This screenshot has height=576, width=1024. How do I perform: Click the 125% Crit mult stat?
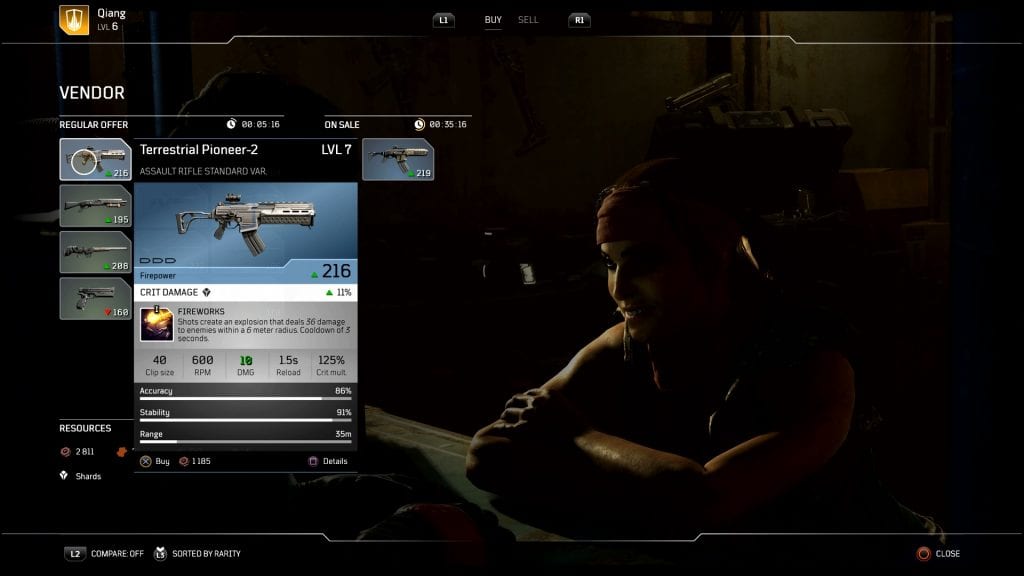[331, 365]
